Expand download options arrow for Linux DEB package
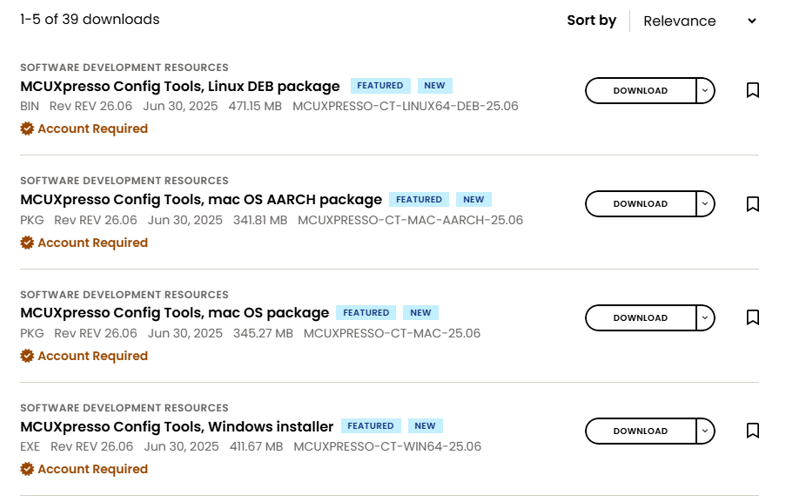 [705, 91]
